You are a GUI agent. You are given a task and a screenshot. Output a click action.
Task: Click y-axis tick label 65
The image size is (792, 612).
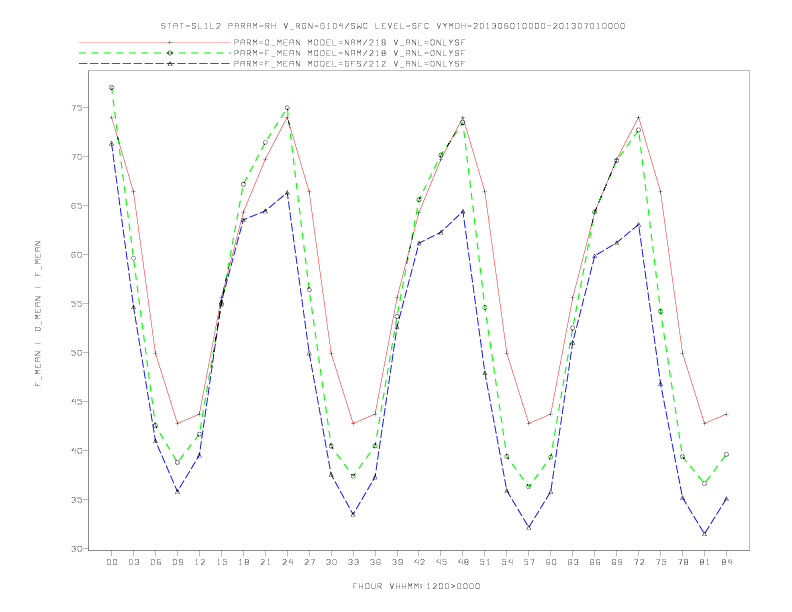78,206
